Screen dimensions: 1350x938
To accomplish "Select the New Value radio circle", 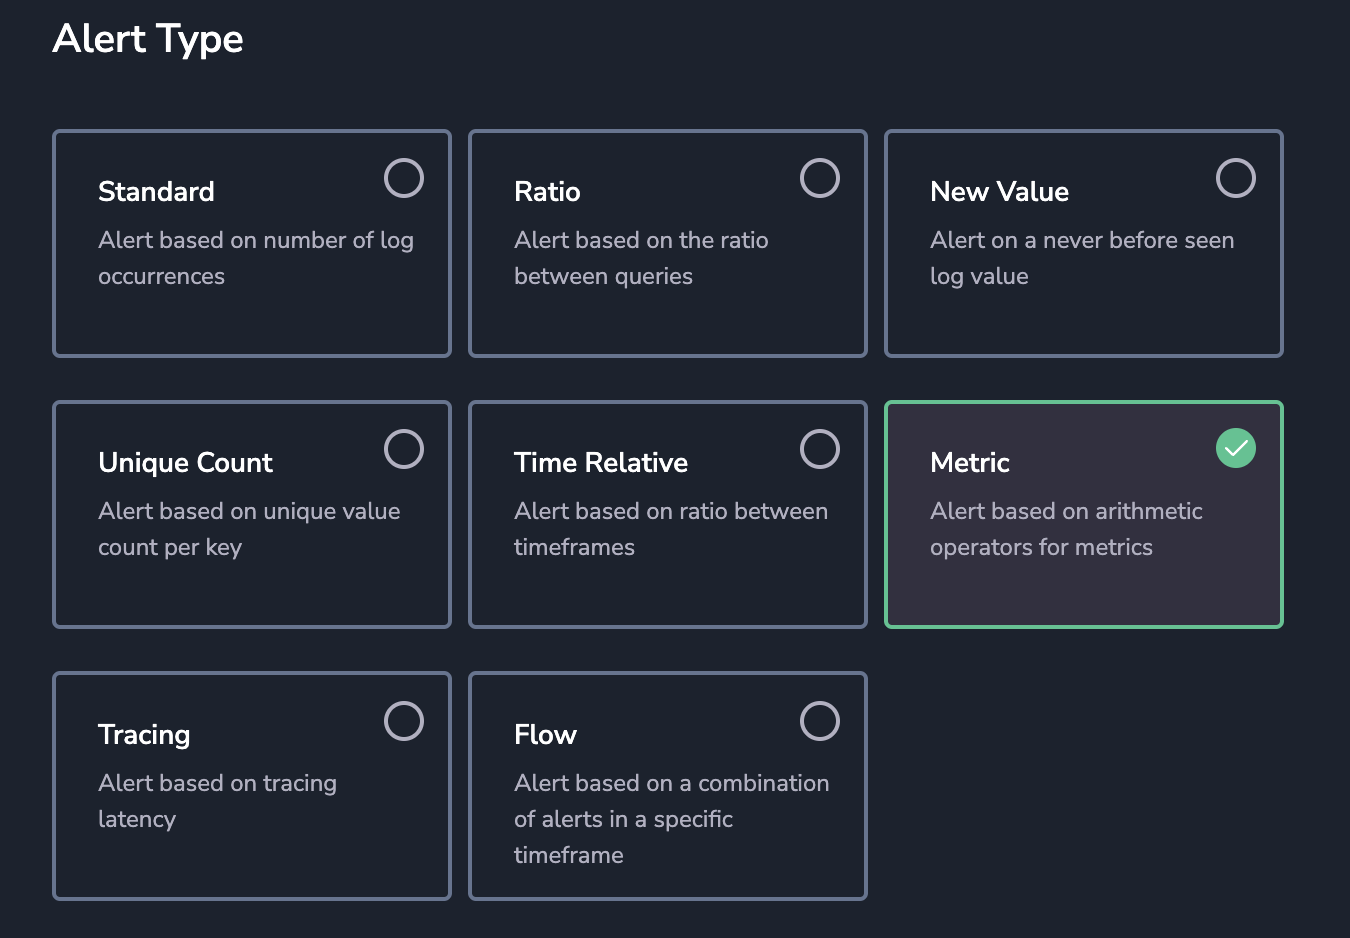I will [1236, 179].
